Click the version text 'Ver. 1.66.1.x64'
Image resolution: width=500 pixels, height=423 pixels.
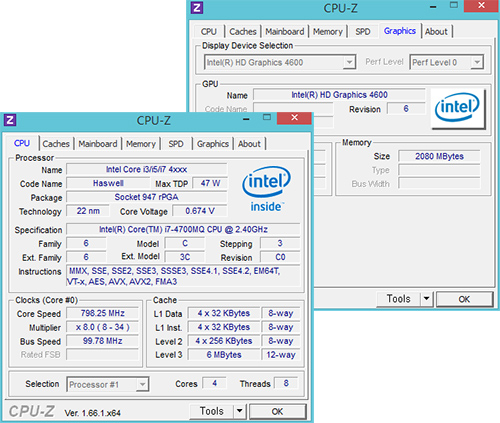[93, 413]
